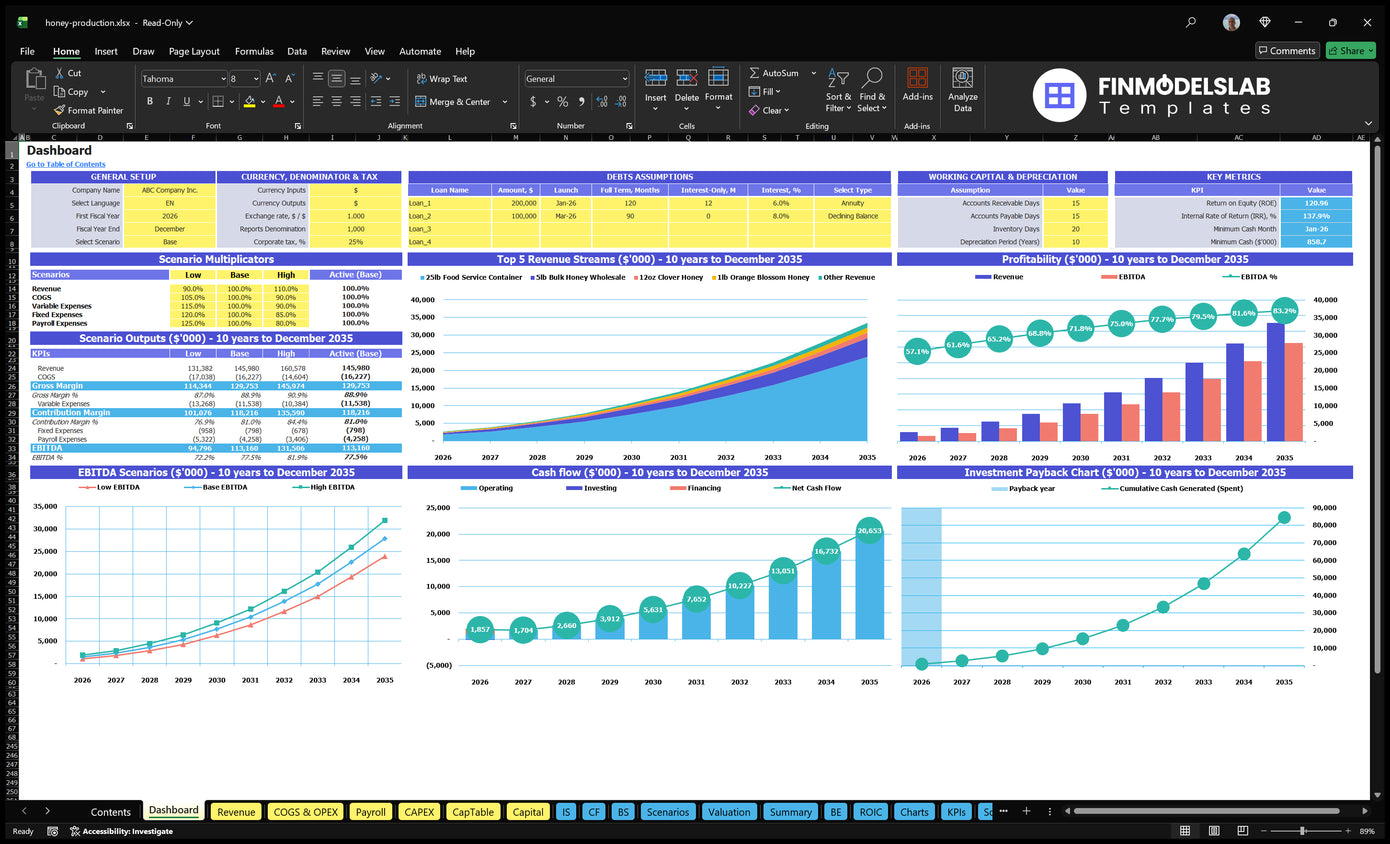1390x844 pixels.
Task: Select top align icon
Action: click(x=317, y=78)
